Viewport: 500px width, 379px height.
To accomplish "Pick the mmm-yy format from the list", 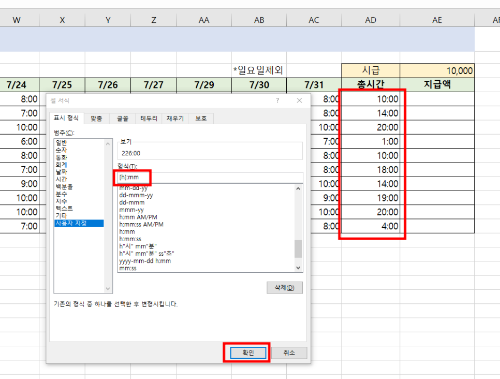I will click(131, 210).
